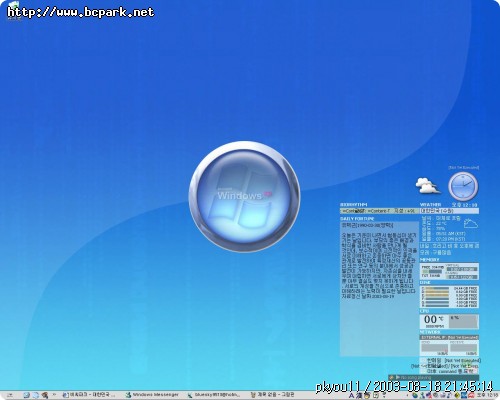The height and width of the screenshot is (400, 500).
Task: Click the yellow round system tray icon
Action: pos(457,396)
